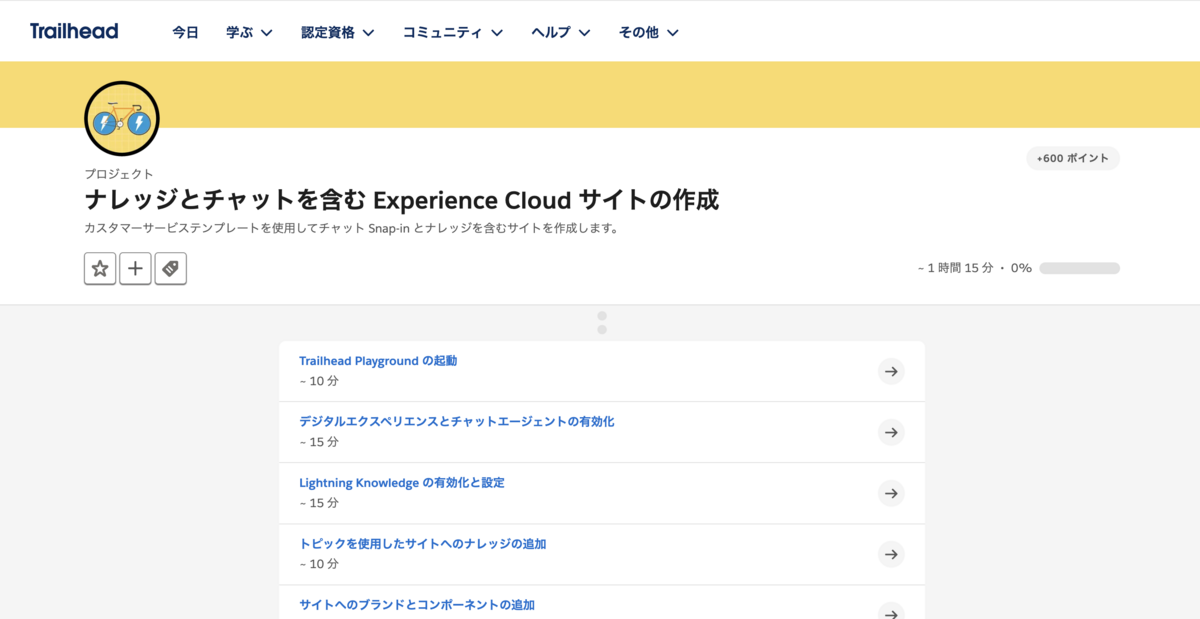Expand the 認定資格 dropdown menu
This screenshot has height=619, width=1200.
pyautogui.click(x=338, y=32)
